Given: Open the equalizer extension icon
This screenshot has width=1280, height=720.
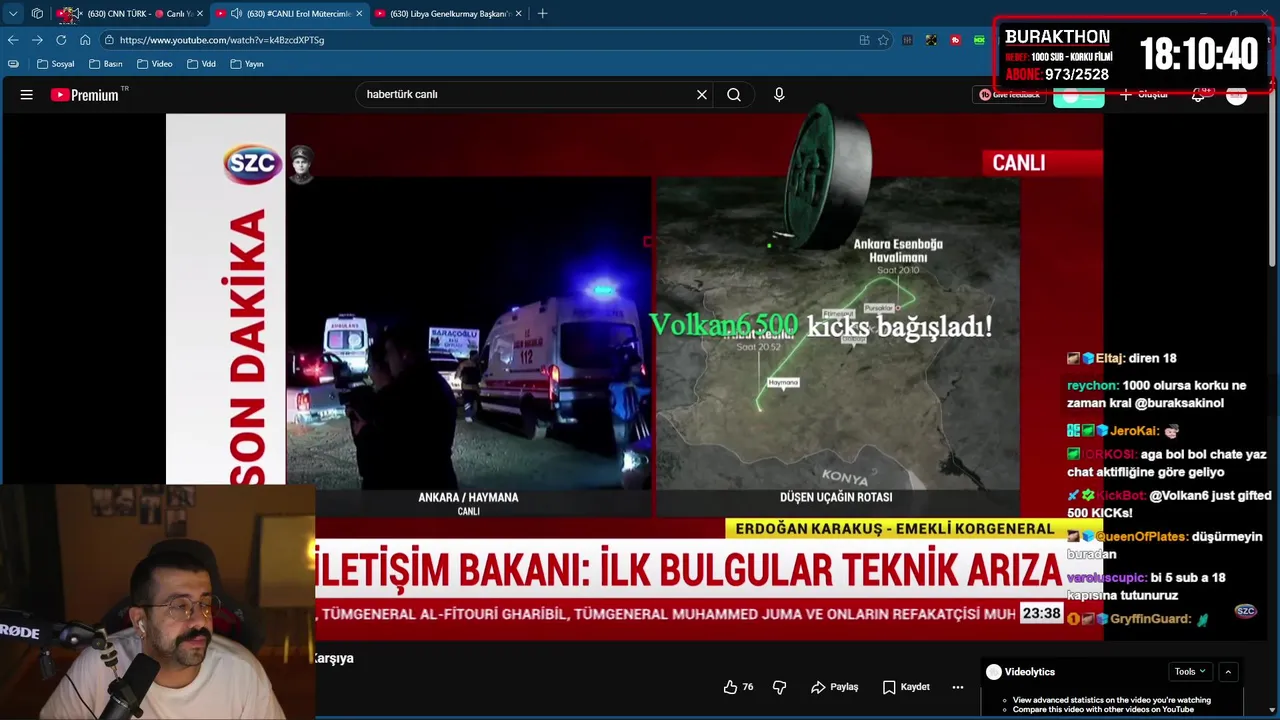Looking at the screenshot, I should [x=907, y=40].
